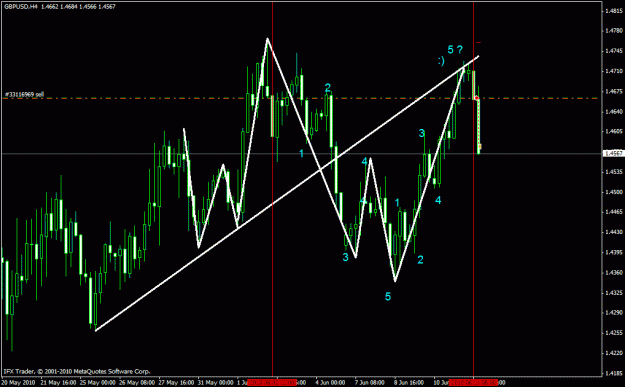
Task: Click the 1.4360 price axis label
Action: click(614, 273)
